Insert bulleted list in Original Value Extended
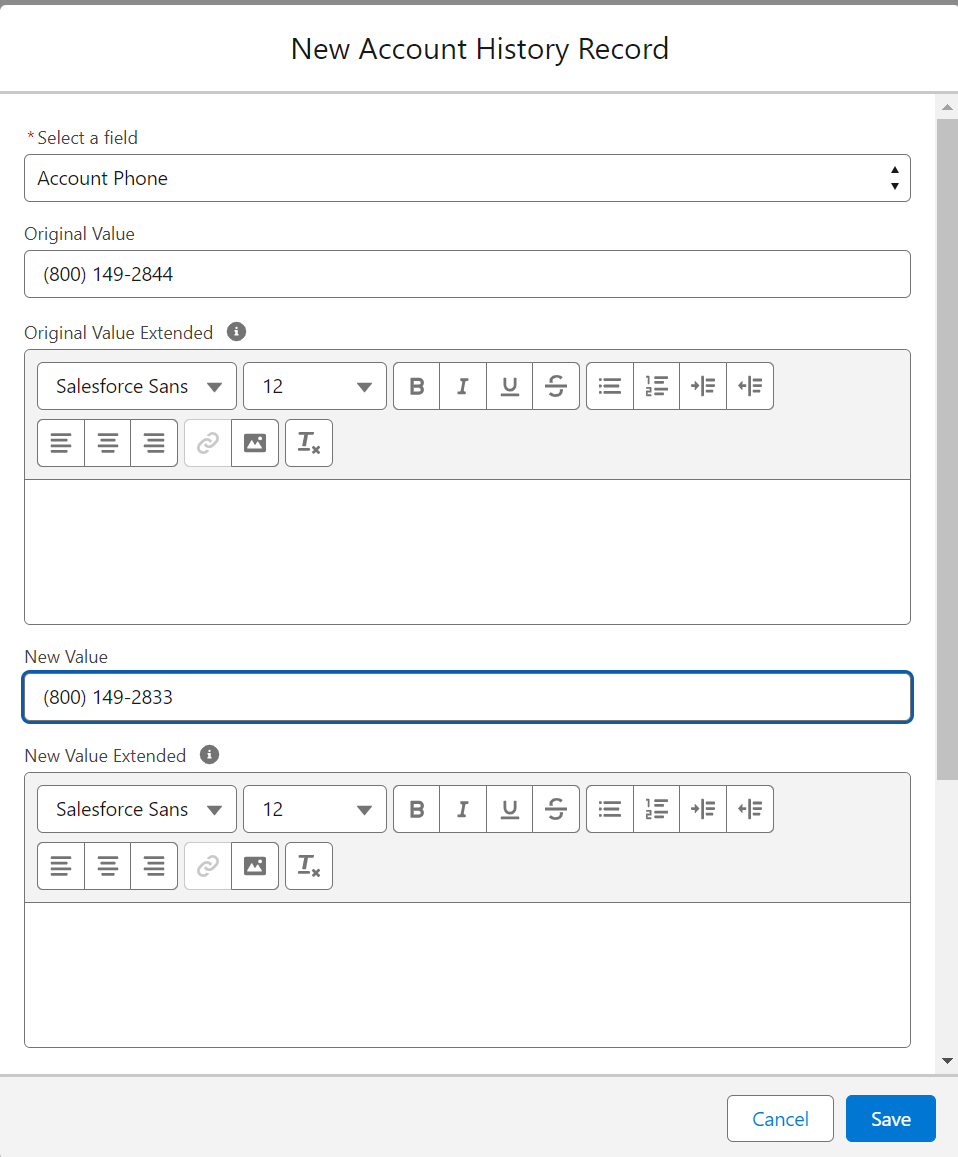The height and width of the screenshot is (1157, 958). click(x=610, y=386)
